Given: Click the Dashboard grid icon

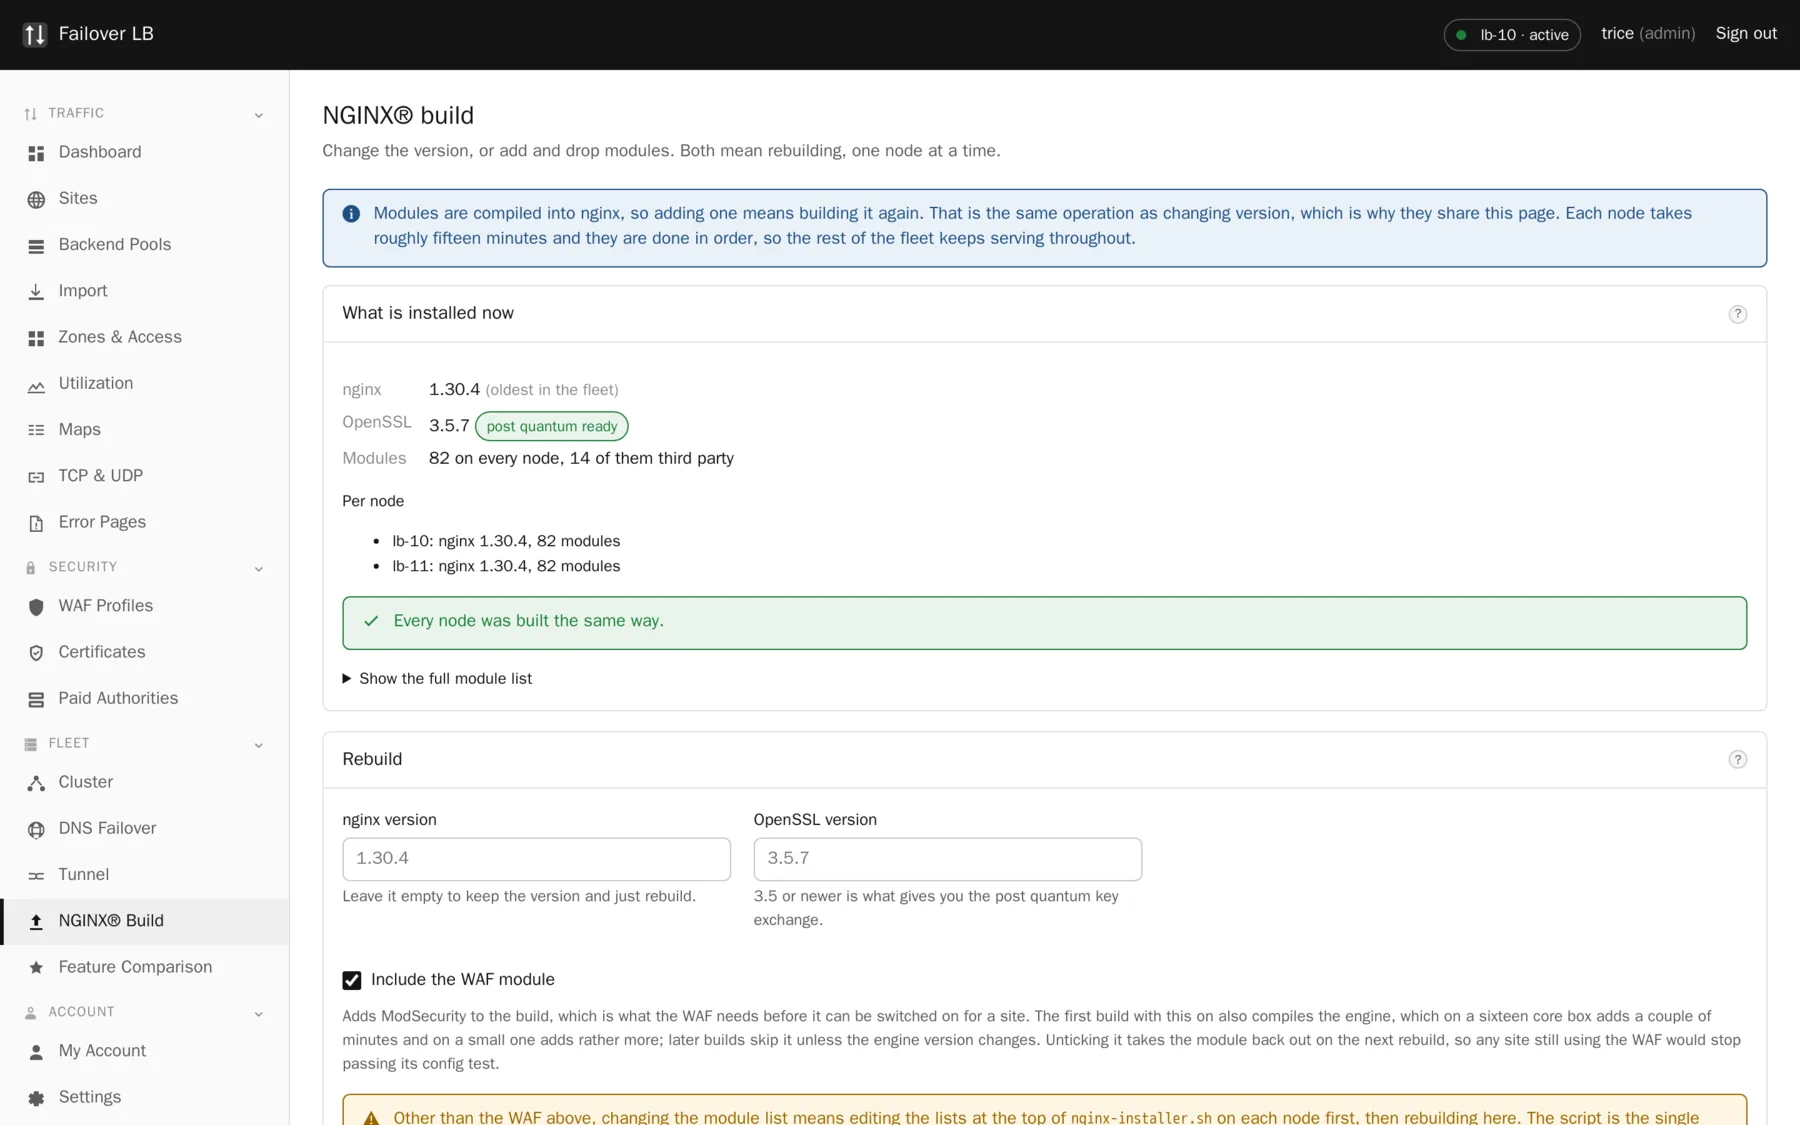Looking at the screenshot, I should pos(36,153).
